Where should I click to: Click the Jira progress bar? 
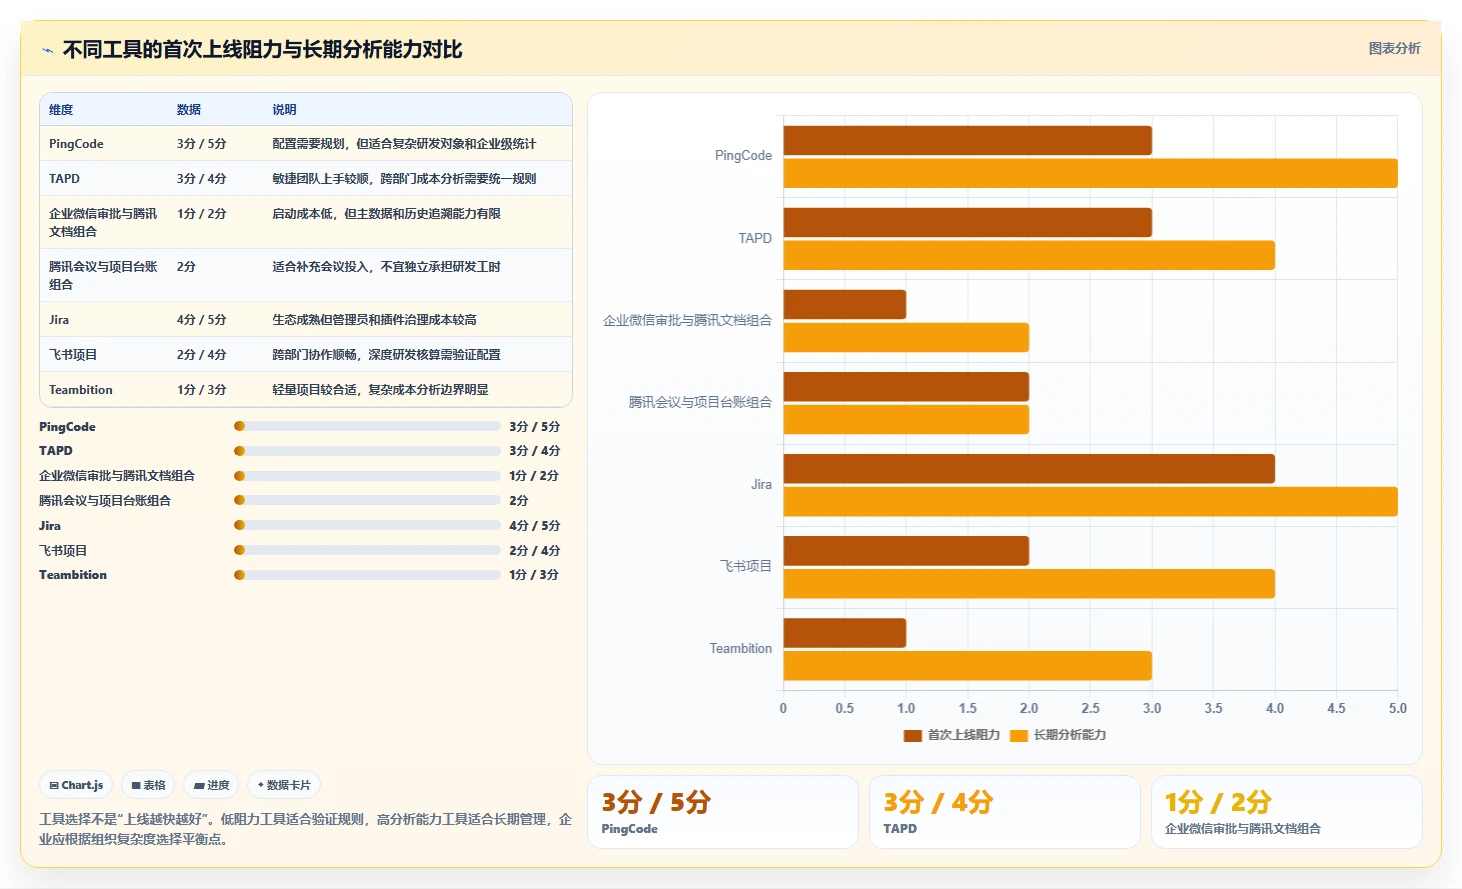pyautogui.click(x=367, y=525)
